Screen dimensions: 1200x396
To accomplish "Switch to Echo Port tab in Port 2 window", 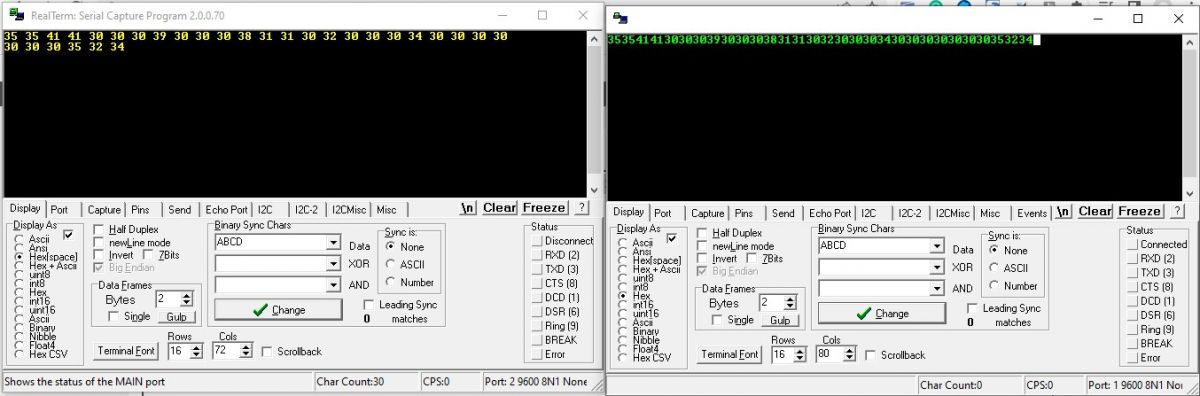I will pyautogui.click(x=226, y=209).
